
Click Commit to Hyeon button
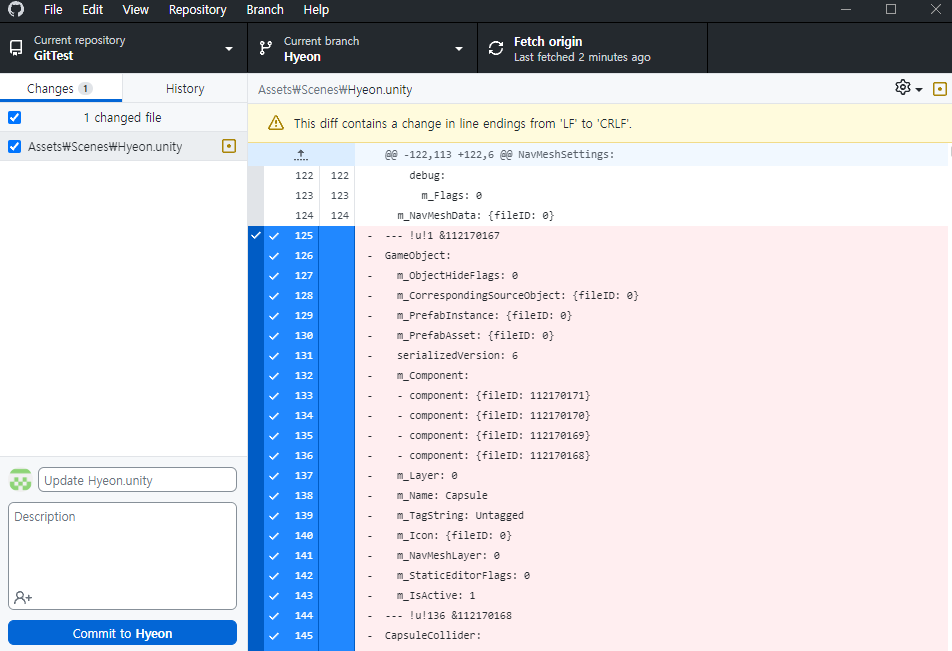(x=122, y=633)
